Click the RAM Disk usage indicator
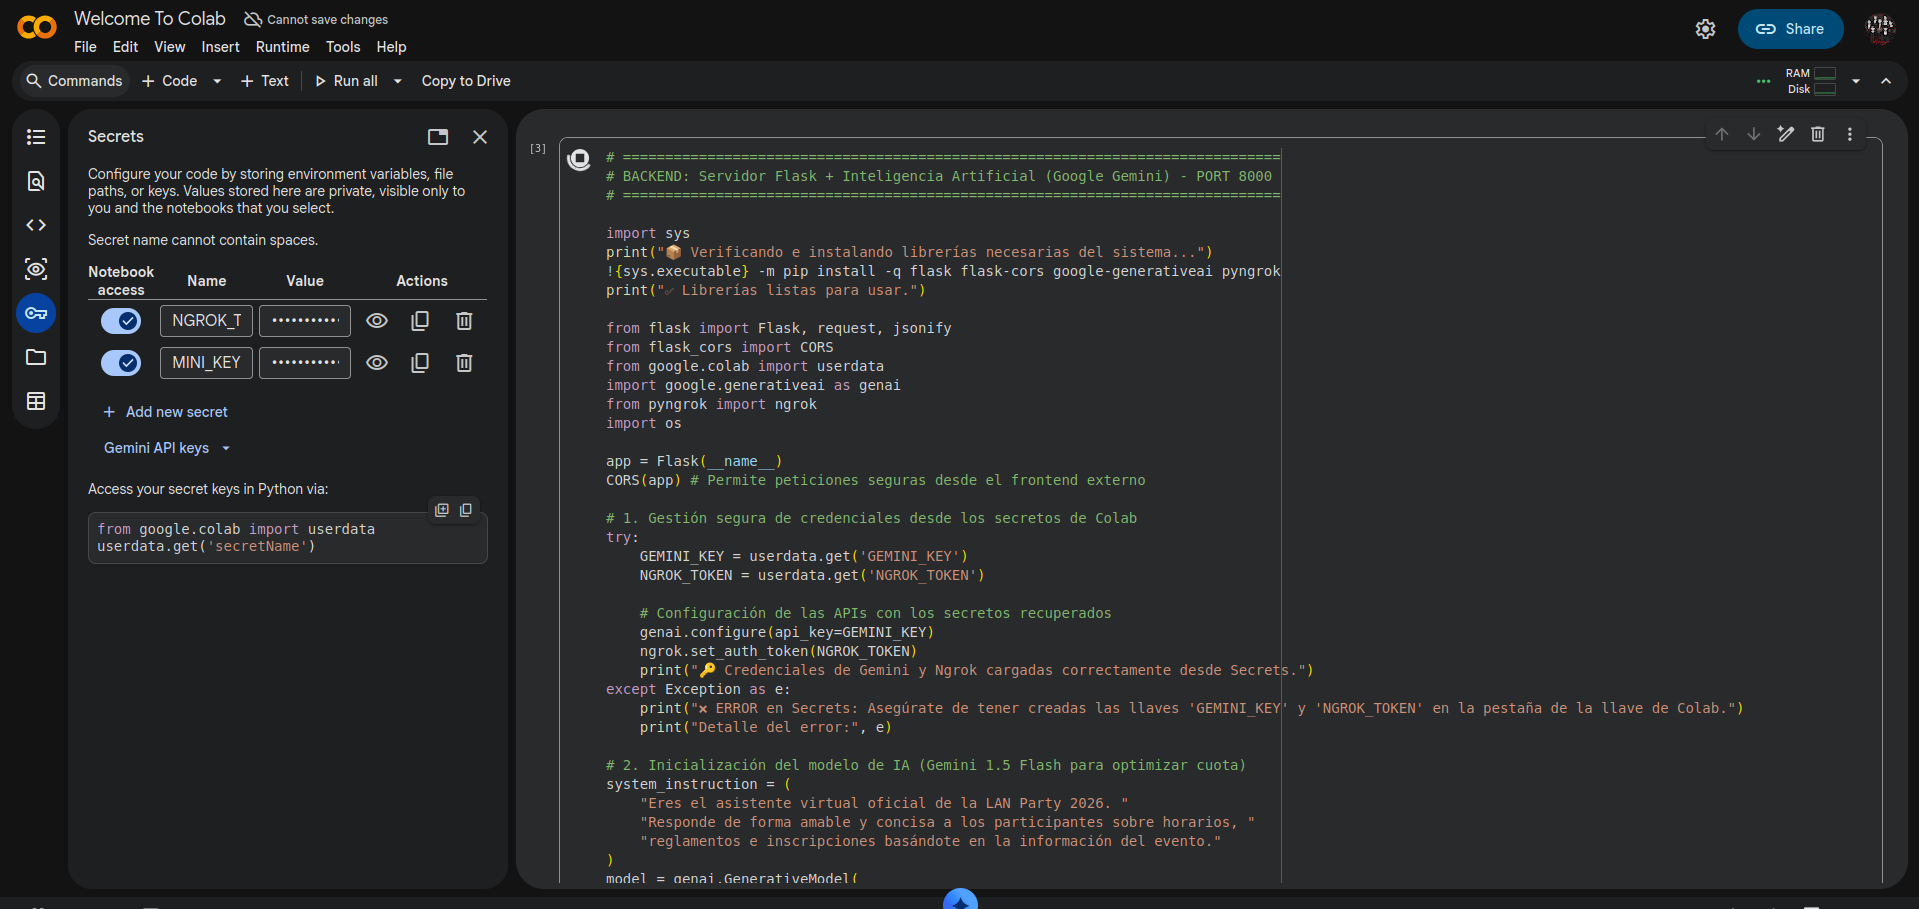The height and width of the screenshot is (909, 1919). tap(1811, 81)
